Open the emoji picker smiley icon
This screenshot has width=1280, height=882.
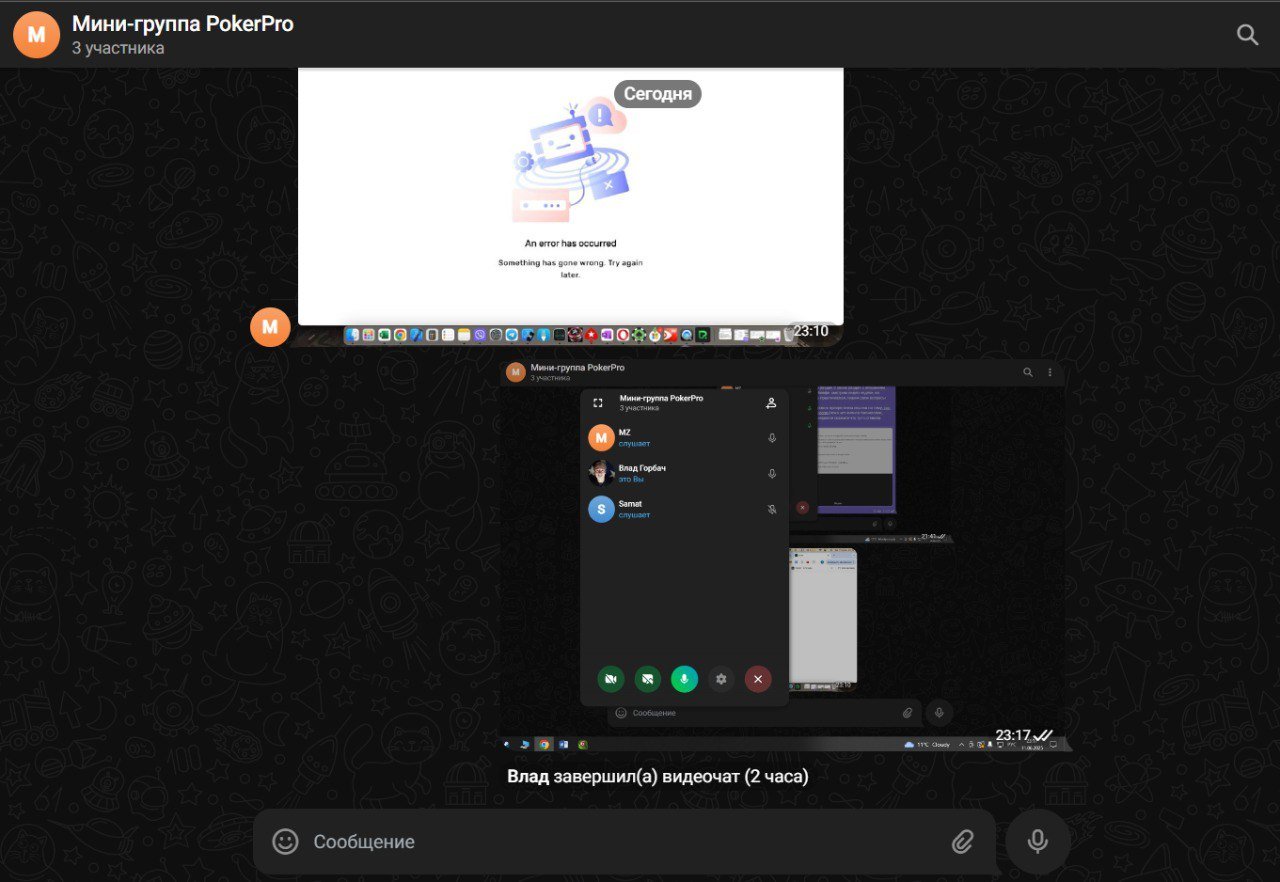point(286,841)
